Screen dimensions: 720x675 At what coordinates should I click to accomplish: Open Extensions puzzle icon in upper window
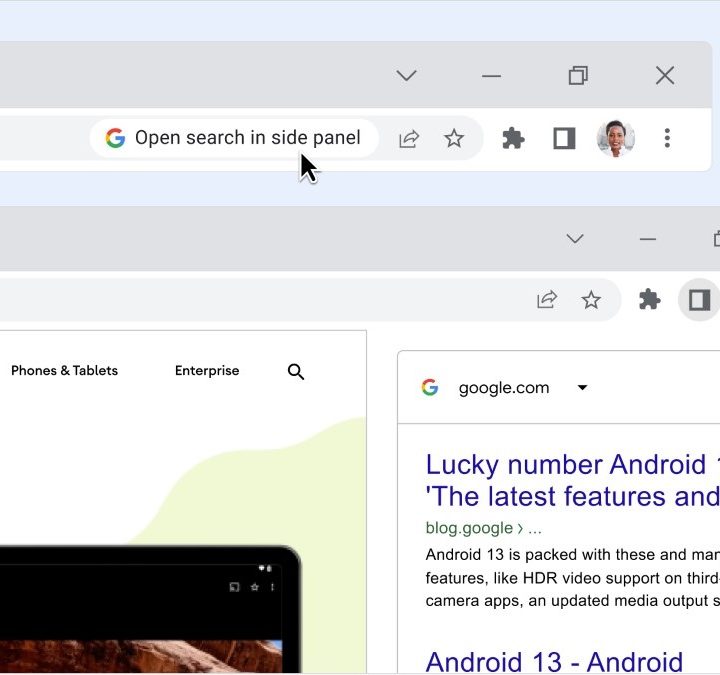click(513, 138)
